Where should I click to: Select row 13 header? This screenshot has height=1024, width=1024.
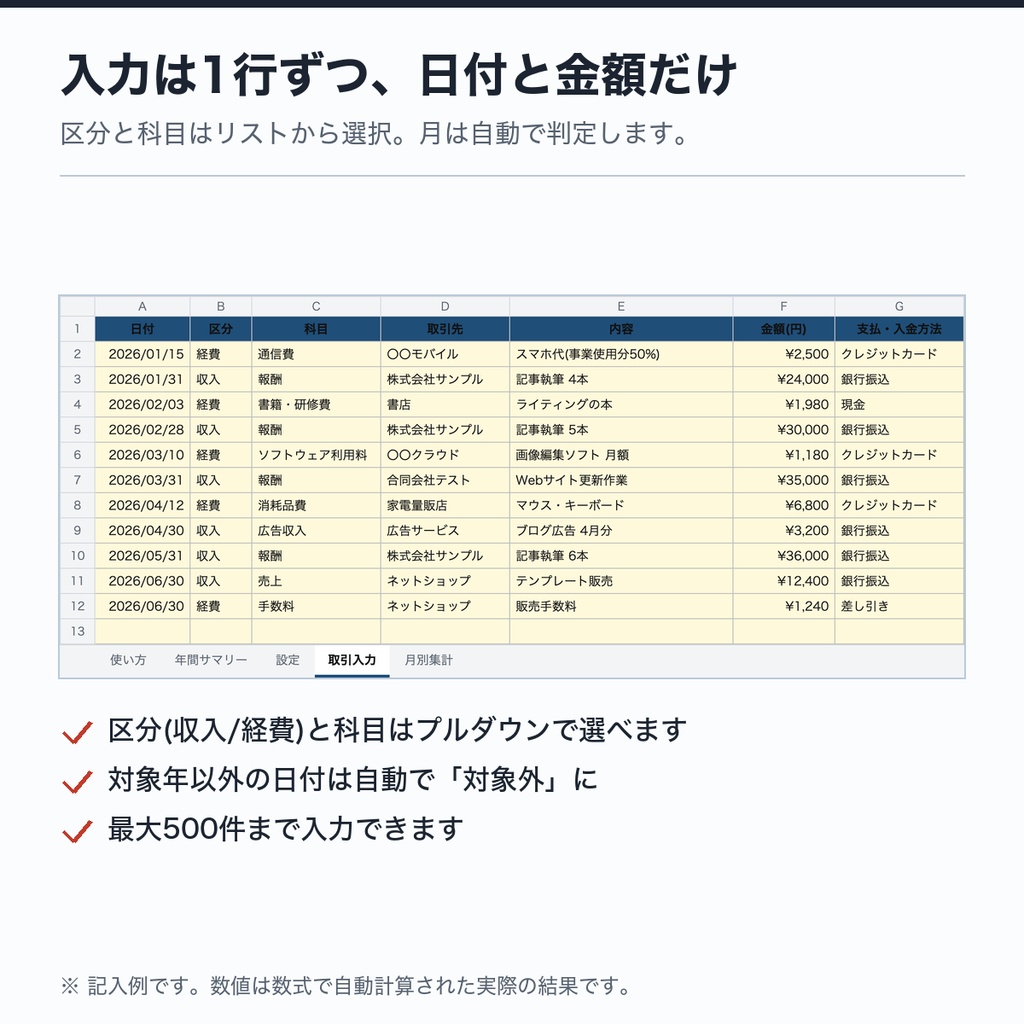pos(78,632)
